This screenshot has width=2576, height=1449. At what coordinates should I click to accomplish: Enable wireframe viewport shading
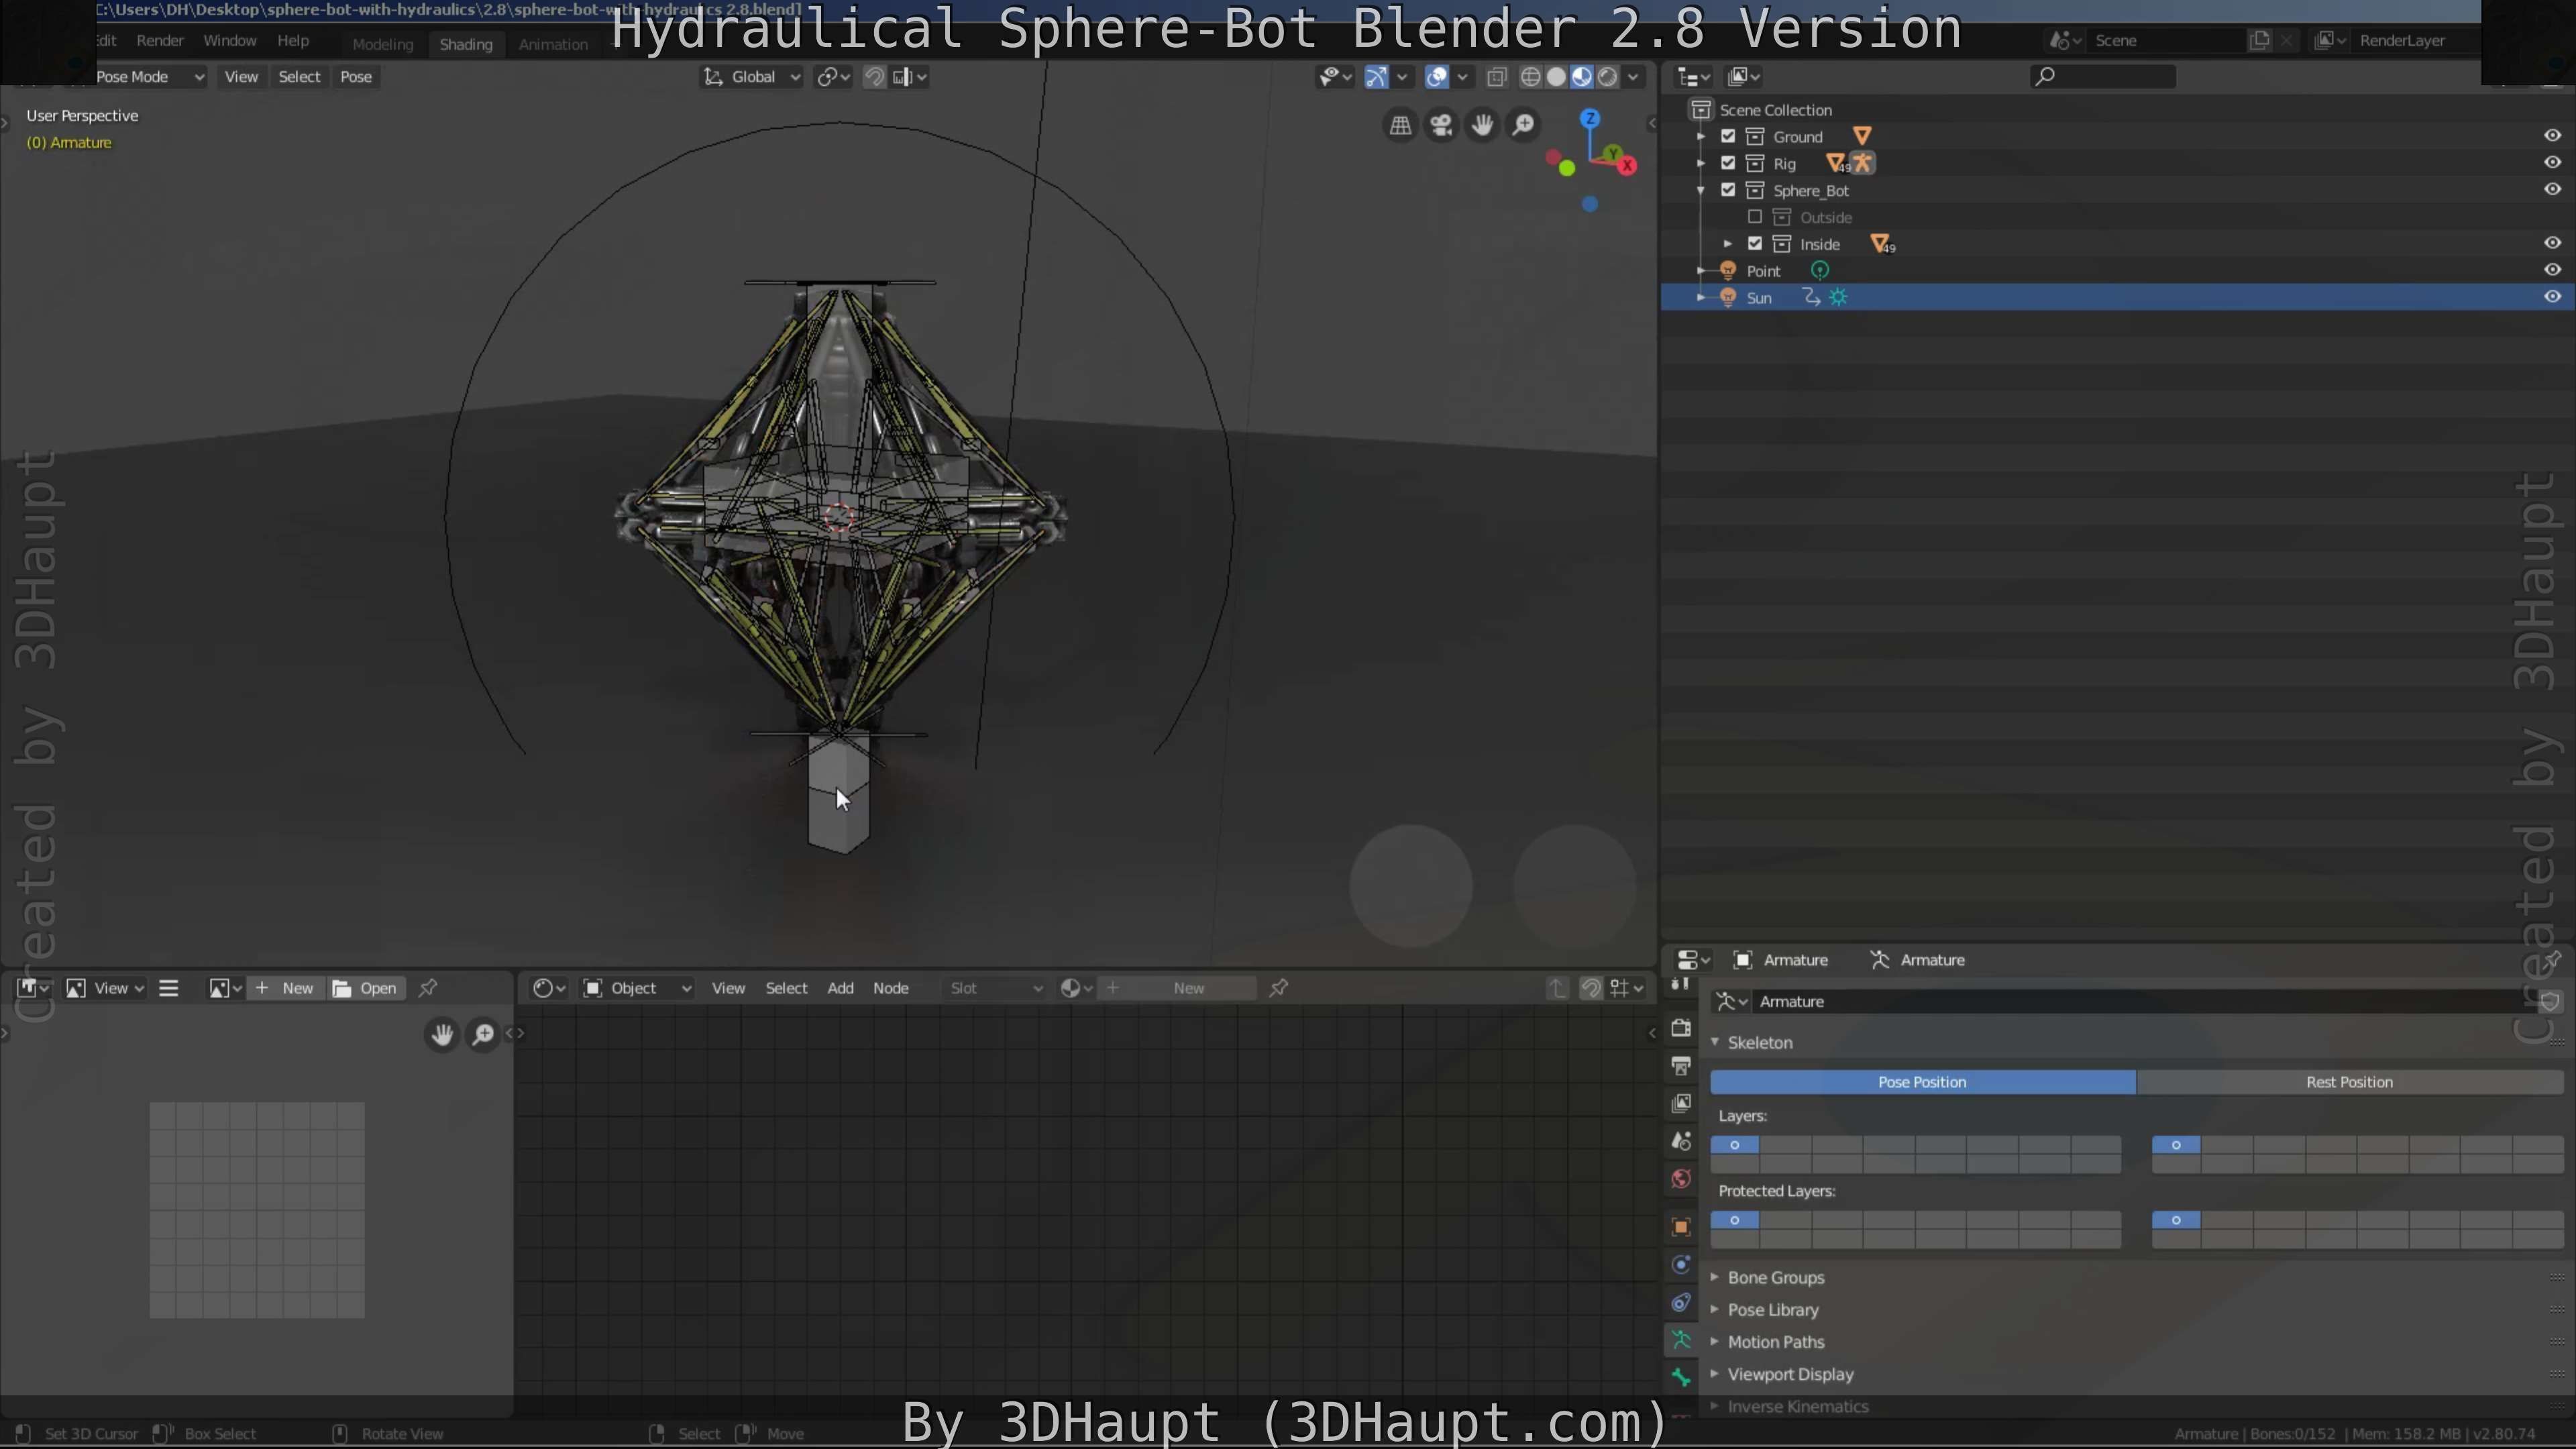[1530, 77]
